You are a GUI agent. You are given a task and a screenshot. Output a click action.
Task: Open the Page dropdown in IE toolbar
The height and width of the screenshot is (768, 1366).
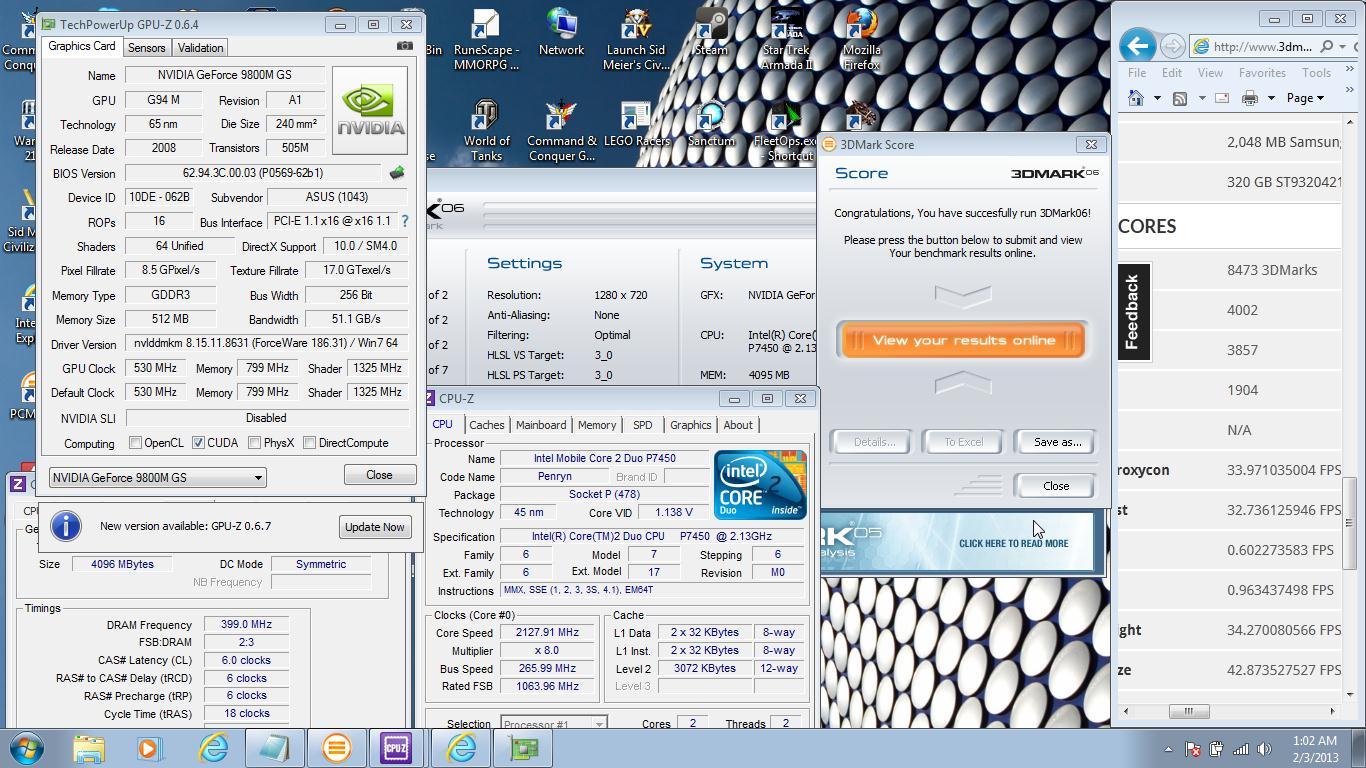[x=1305, y=98]
